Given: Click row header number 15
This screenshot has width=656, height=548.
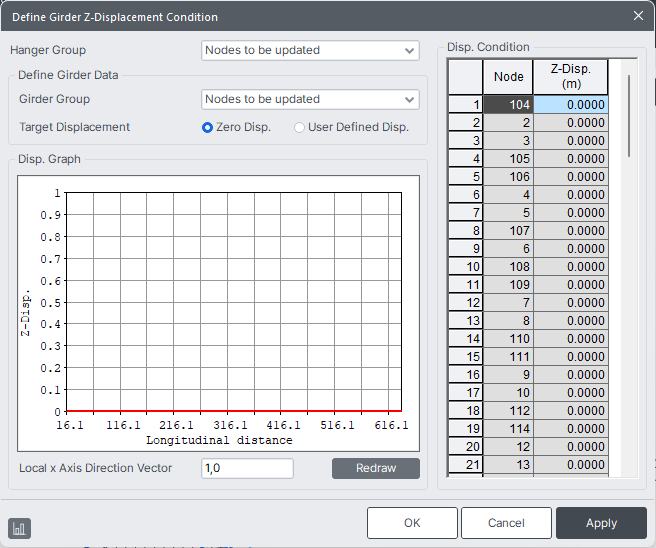Looking at the screenshot, I should (465, 356).
